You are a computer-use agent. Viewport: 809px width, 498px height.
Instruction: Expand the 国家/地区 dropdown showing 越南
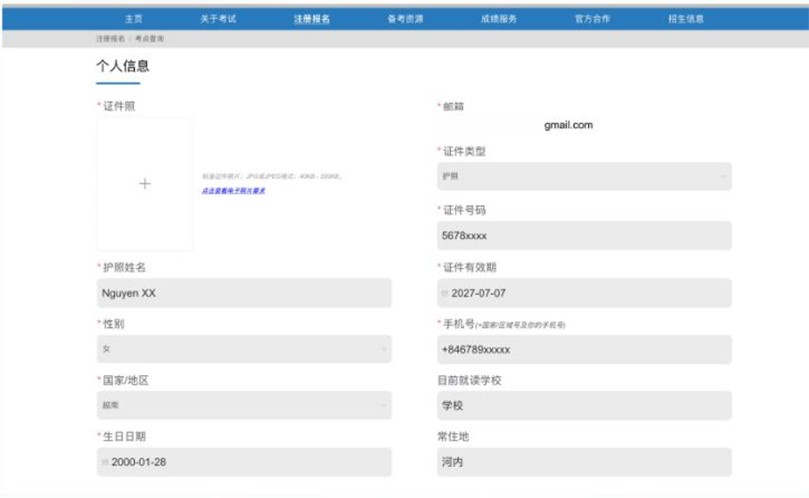click(x=244, y=405)
